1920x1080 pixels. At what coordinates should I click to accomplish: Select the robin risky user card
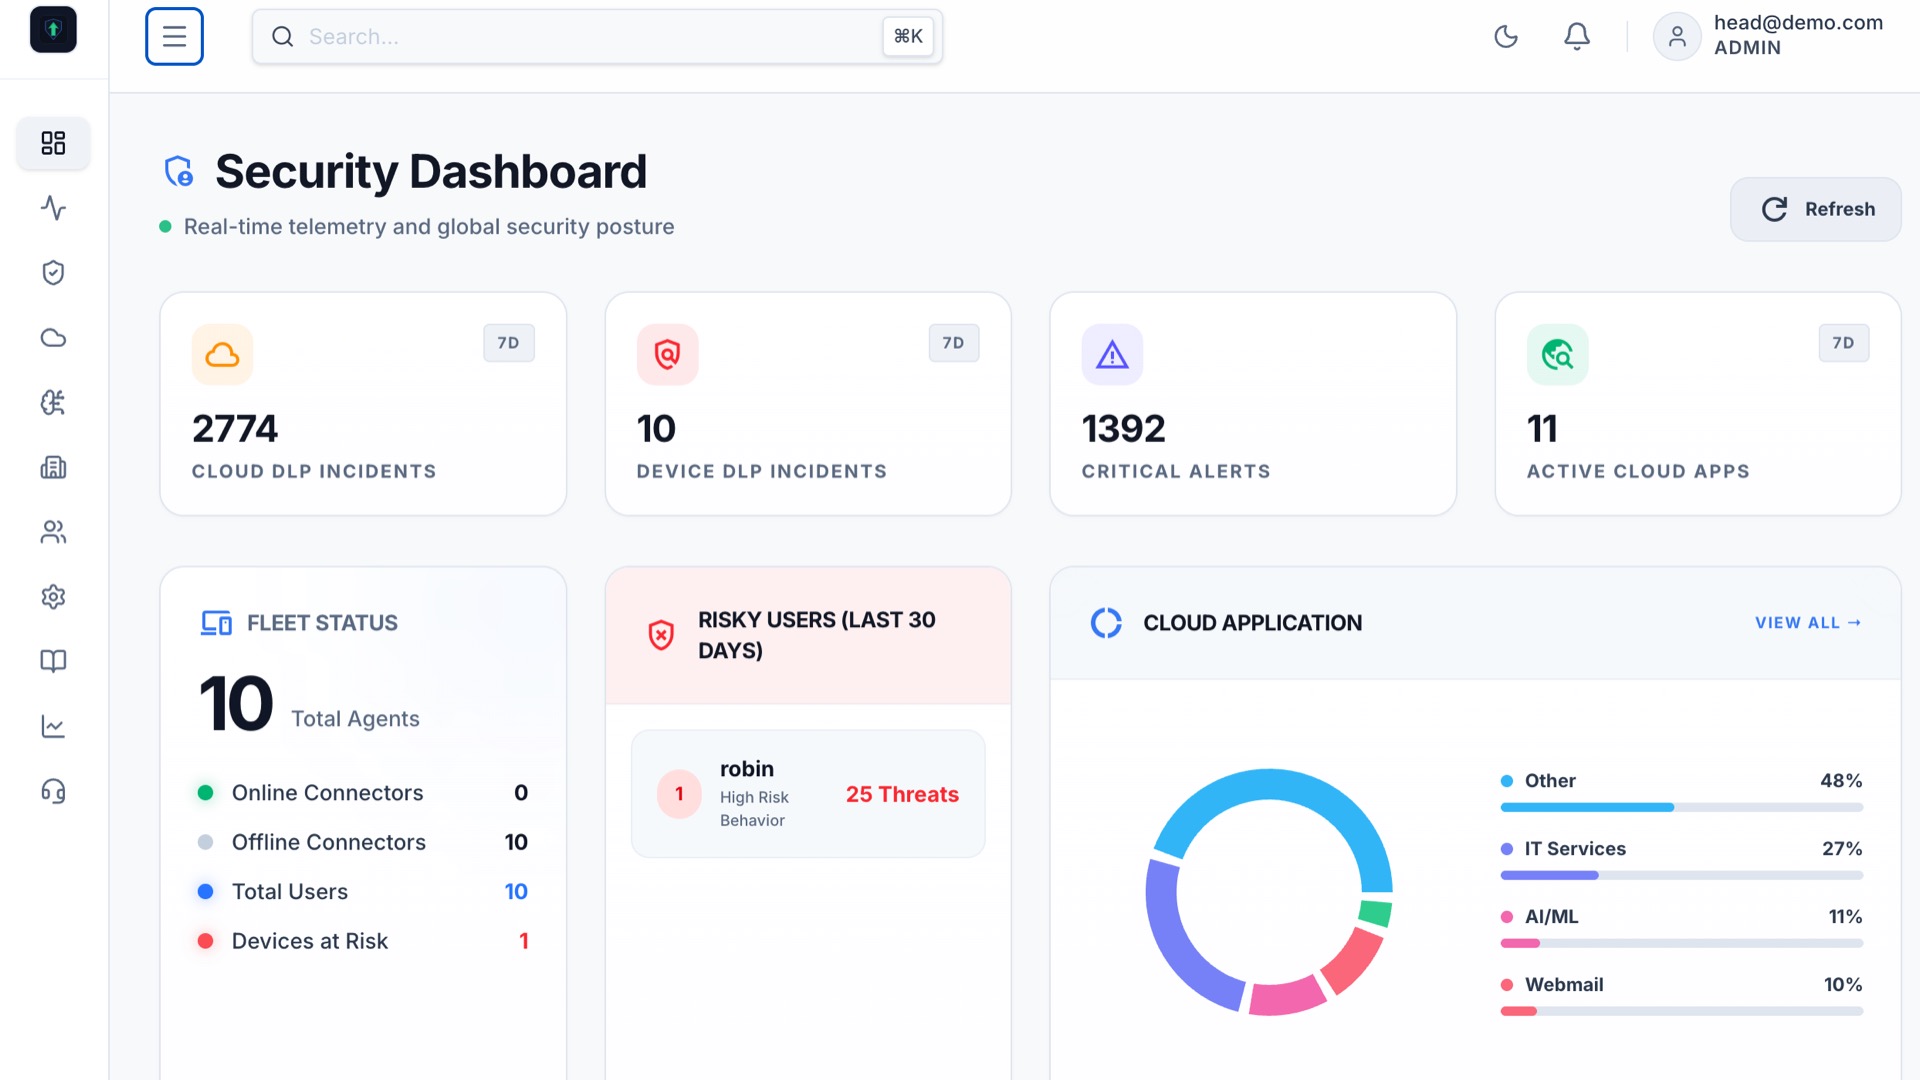[x=808, y=794]
